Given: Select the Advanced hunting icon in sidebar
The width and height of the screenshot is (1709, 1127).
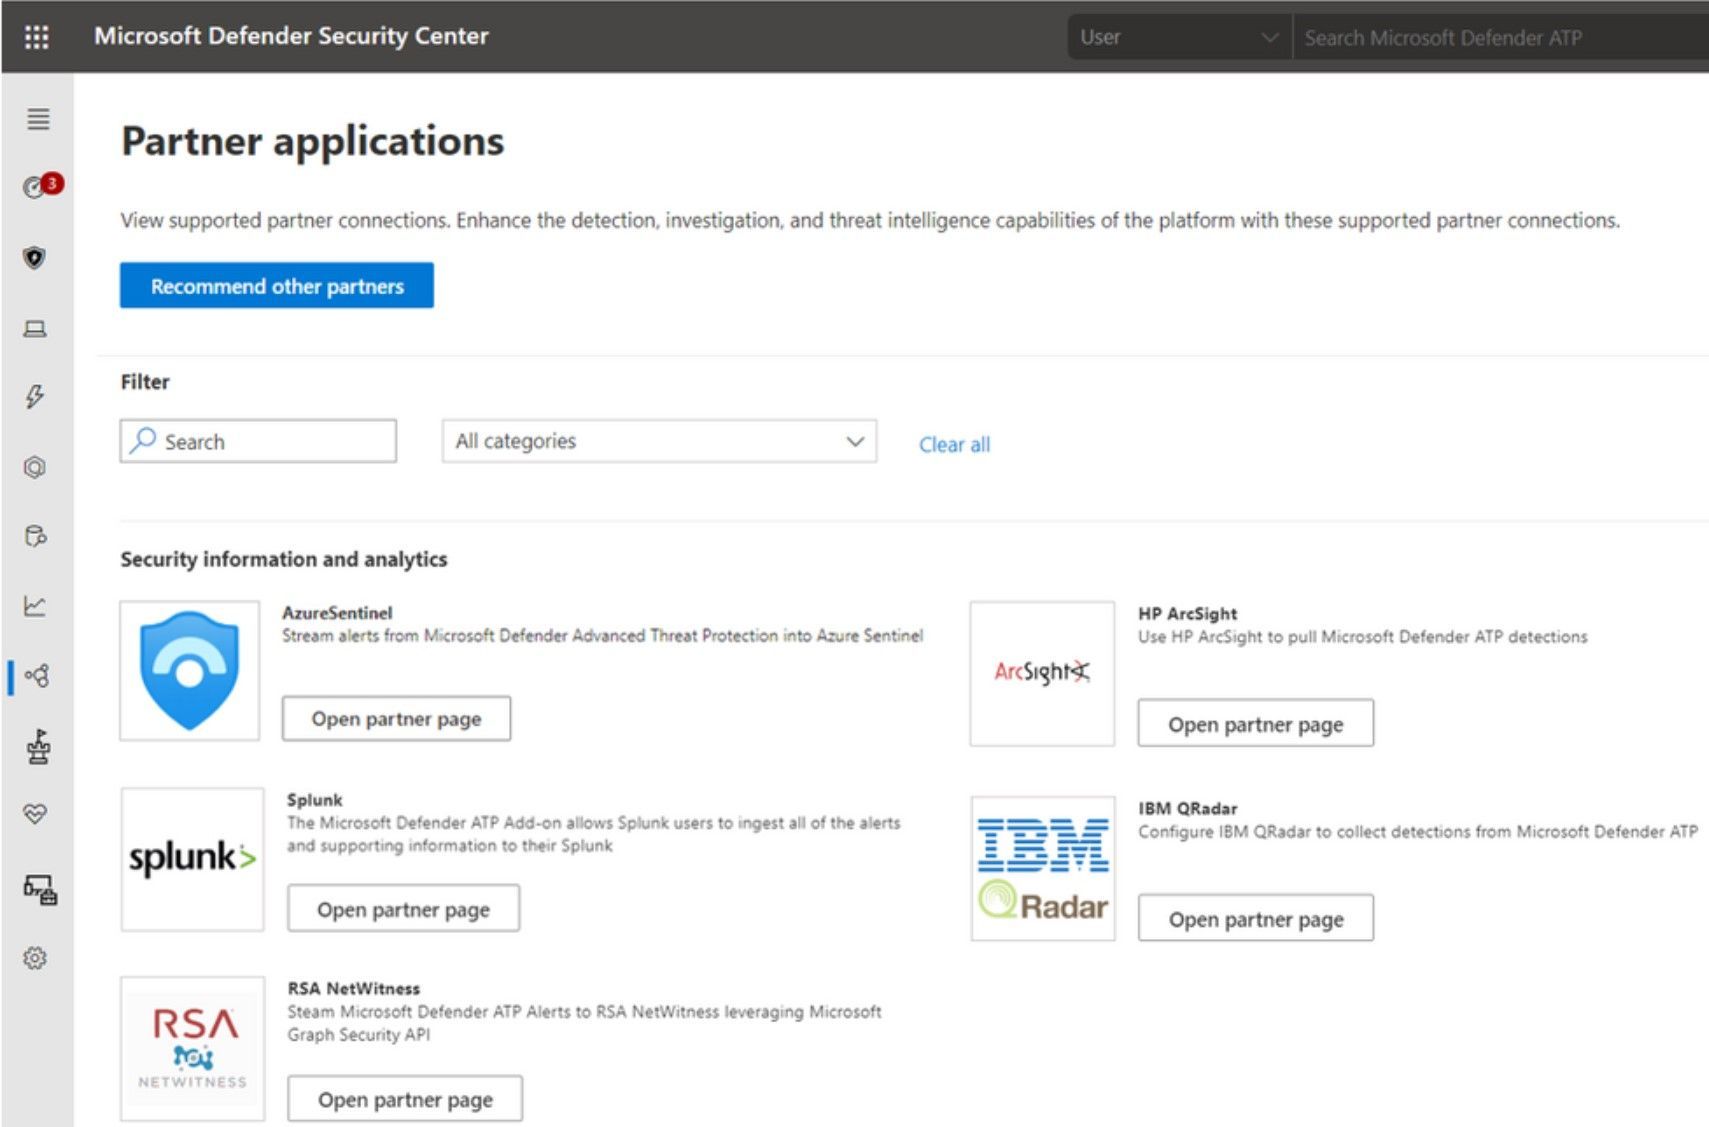Looking at the screenshot, I should [x=36, y=537].
